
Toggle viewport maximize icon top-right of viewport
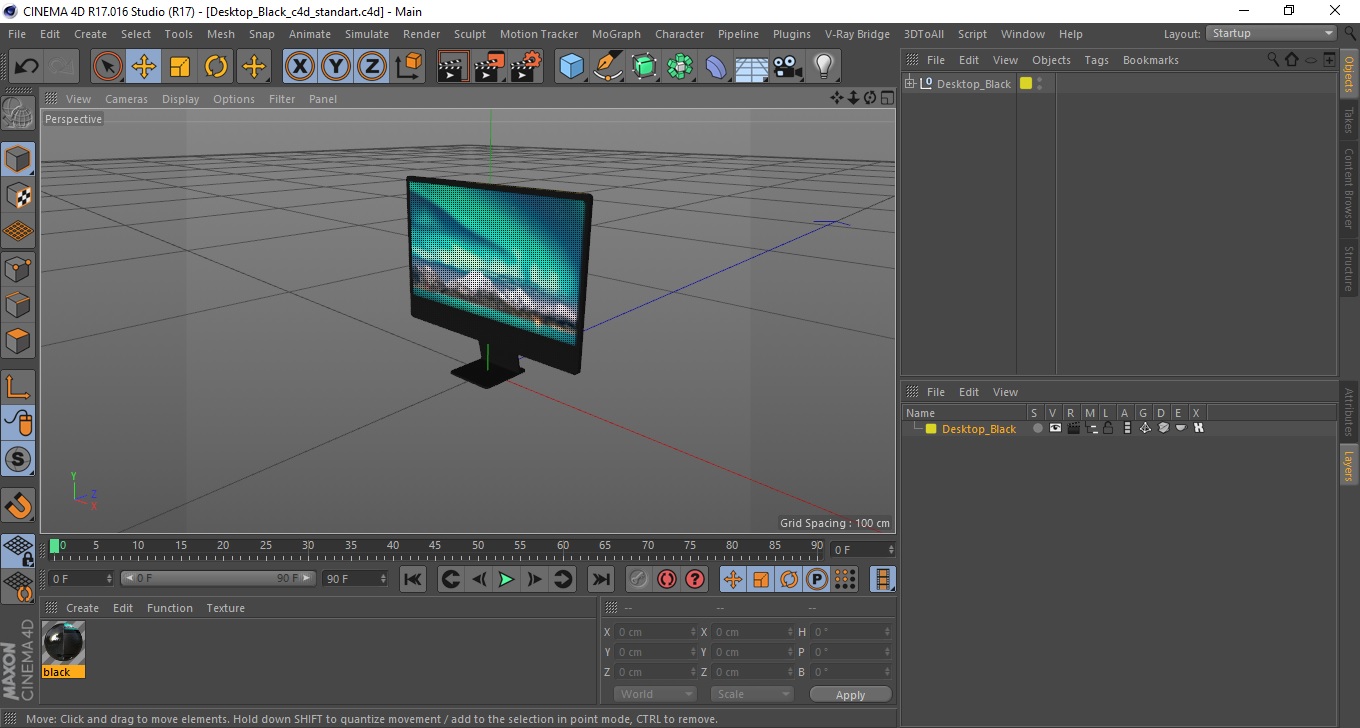click(x=887, y=98)
